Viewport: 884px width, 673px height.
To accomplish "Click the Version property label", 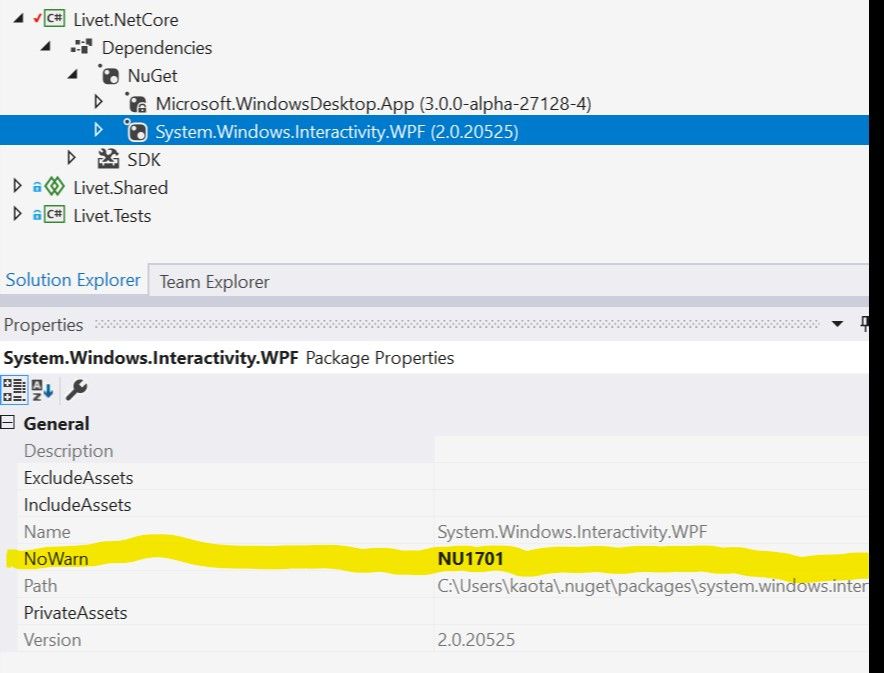I will [x=52, y=640].
